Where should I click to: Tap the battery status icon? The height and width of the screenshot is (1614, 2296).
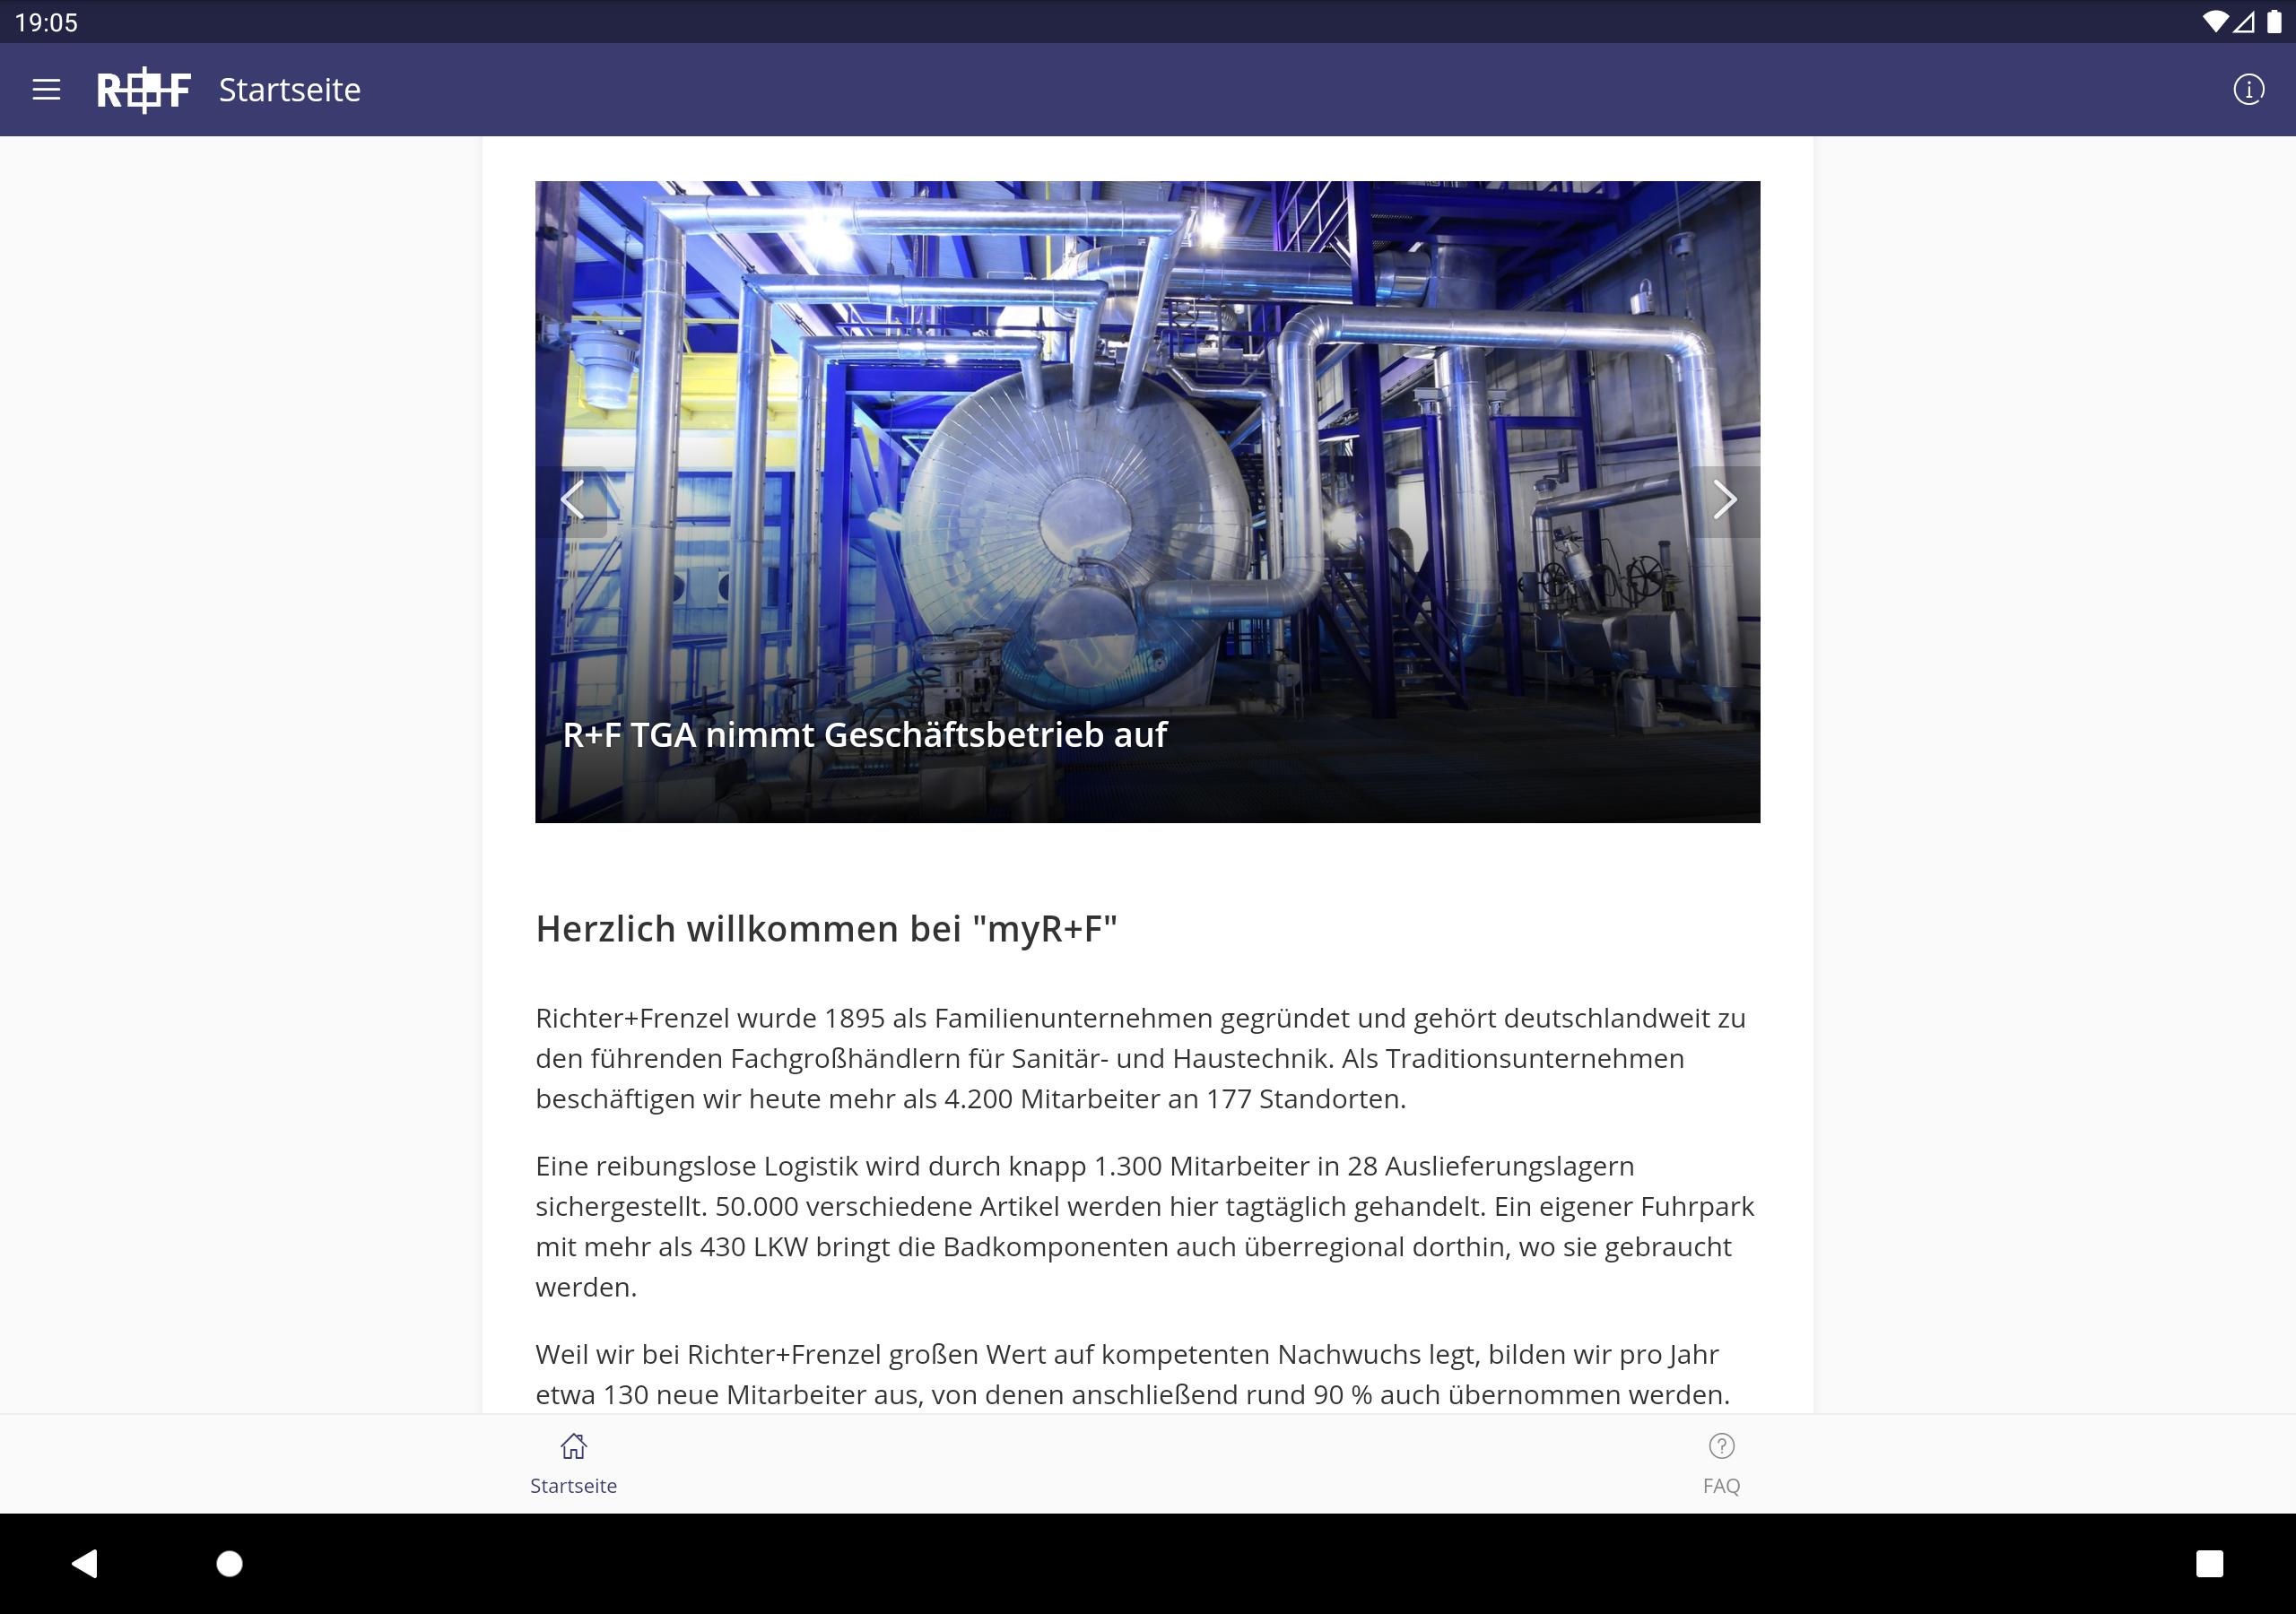2273,22
